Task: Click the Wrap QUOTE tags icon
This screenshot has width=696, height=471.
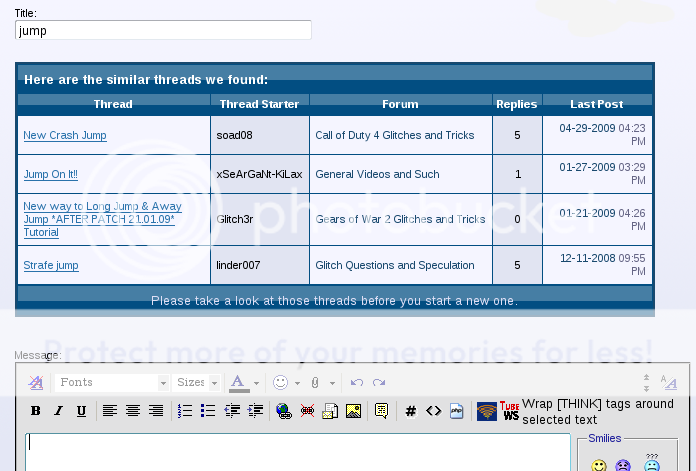Action: 381,411
